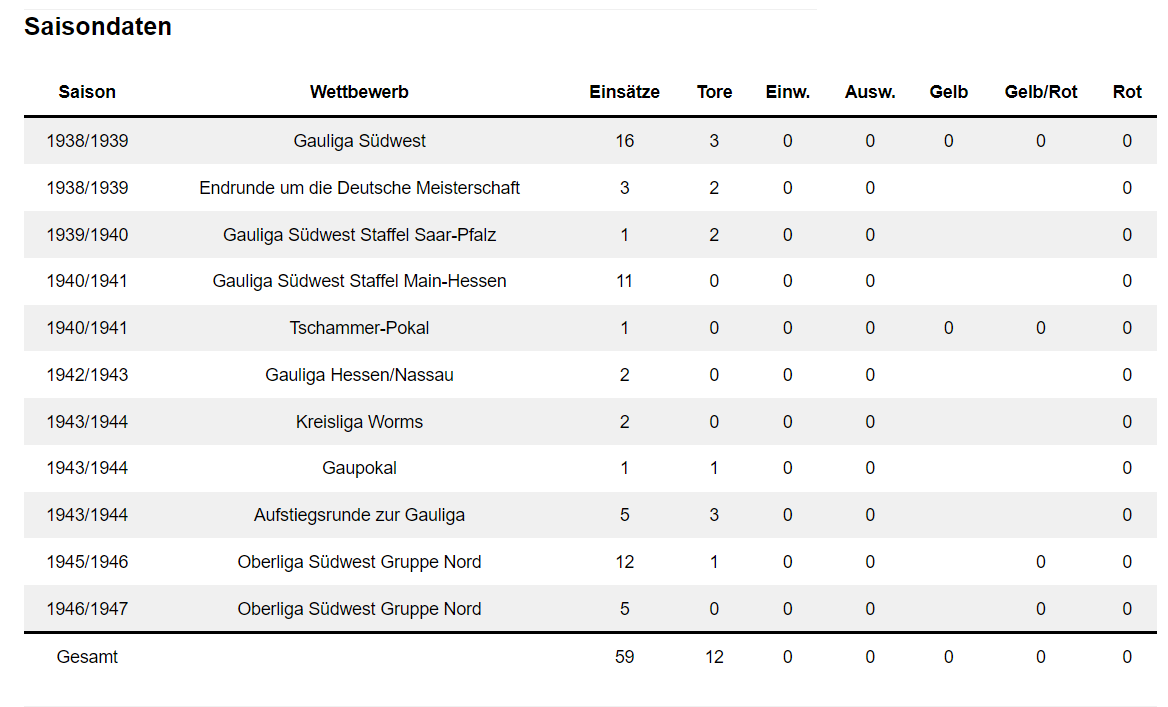Click the Gauliga Hessen/Nassau entry
The height and width of the screenshot is (707, 1168).
(359, 375)
